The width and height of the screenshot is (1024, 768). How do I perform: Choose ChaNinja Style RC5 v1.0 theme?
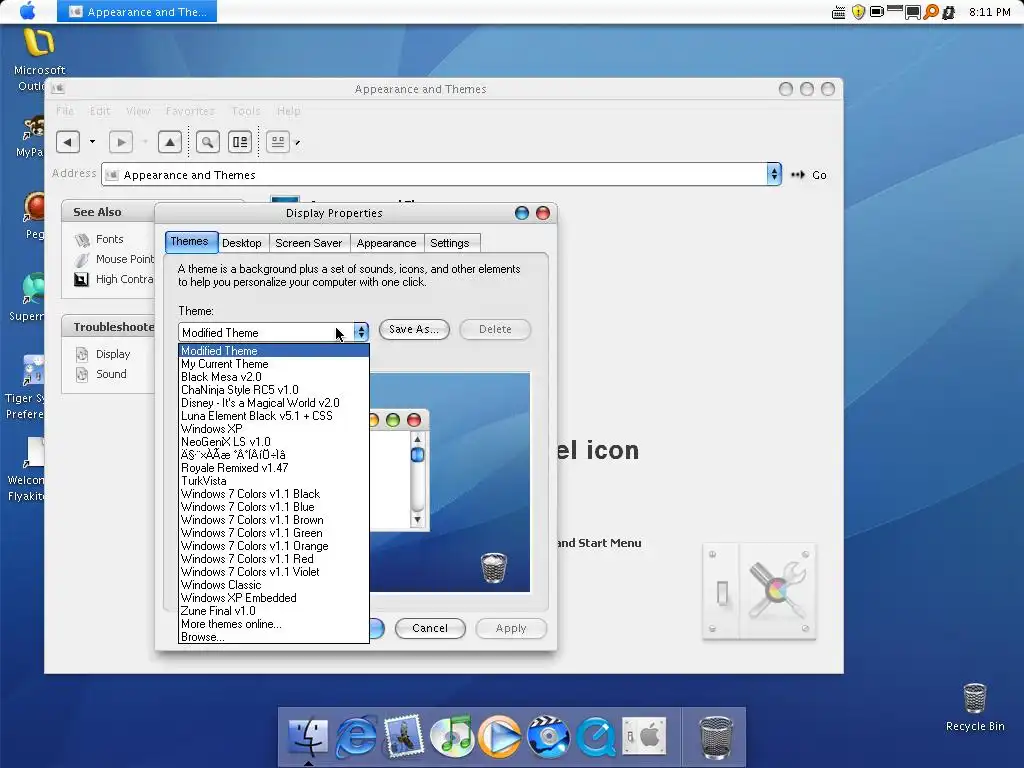point(274,390)
